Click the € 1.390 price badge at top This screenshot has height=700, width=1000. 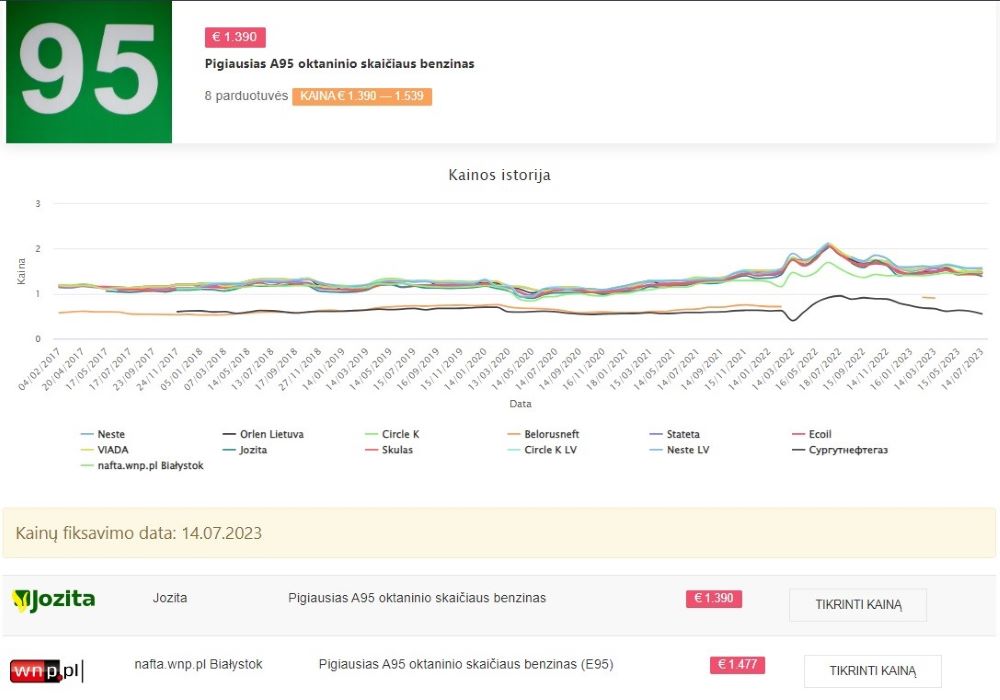click(x=235, y=37)
